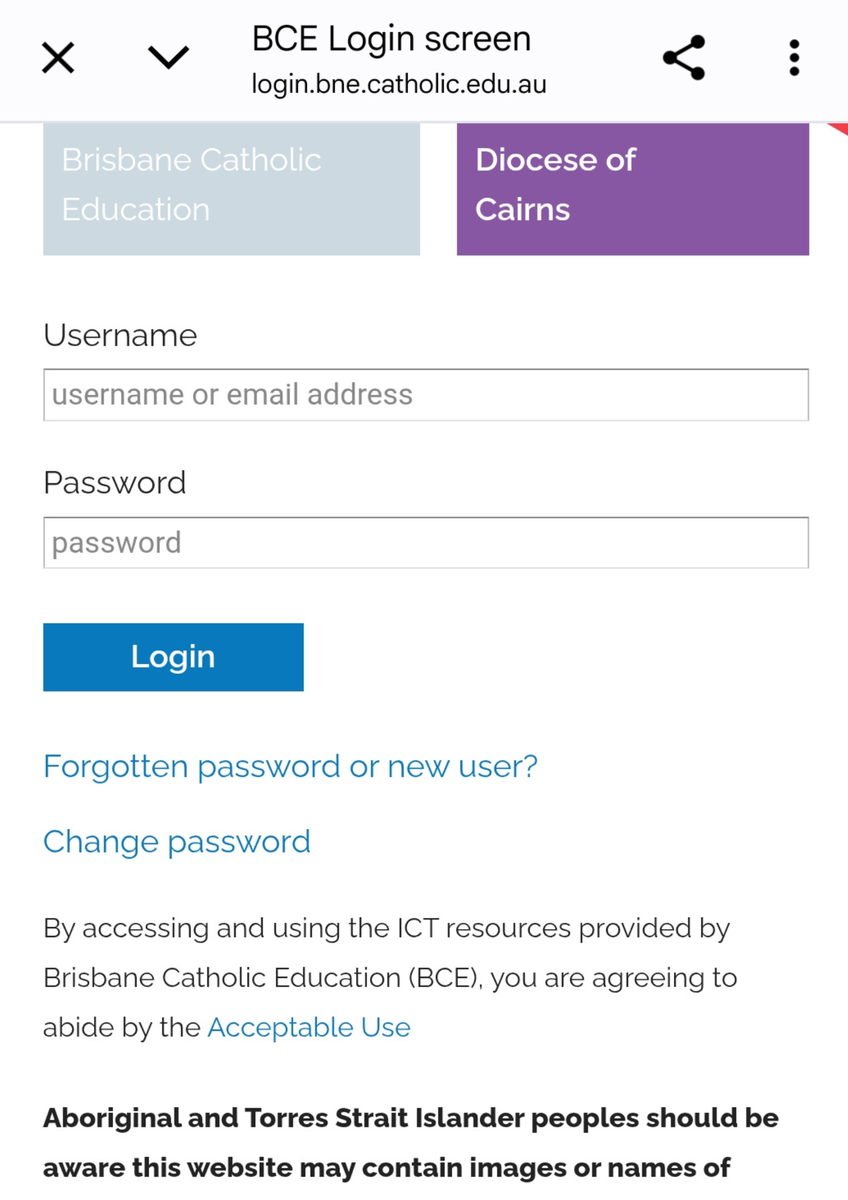Click the red corner ribbon at top right
Image resolution: width=848 pixels, height=1200 pixels.
pyautogui.click(x=838, y=128)
